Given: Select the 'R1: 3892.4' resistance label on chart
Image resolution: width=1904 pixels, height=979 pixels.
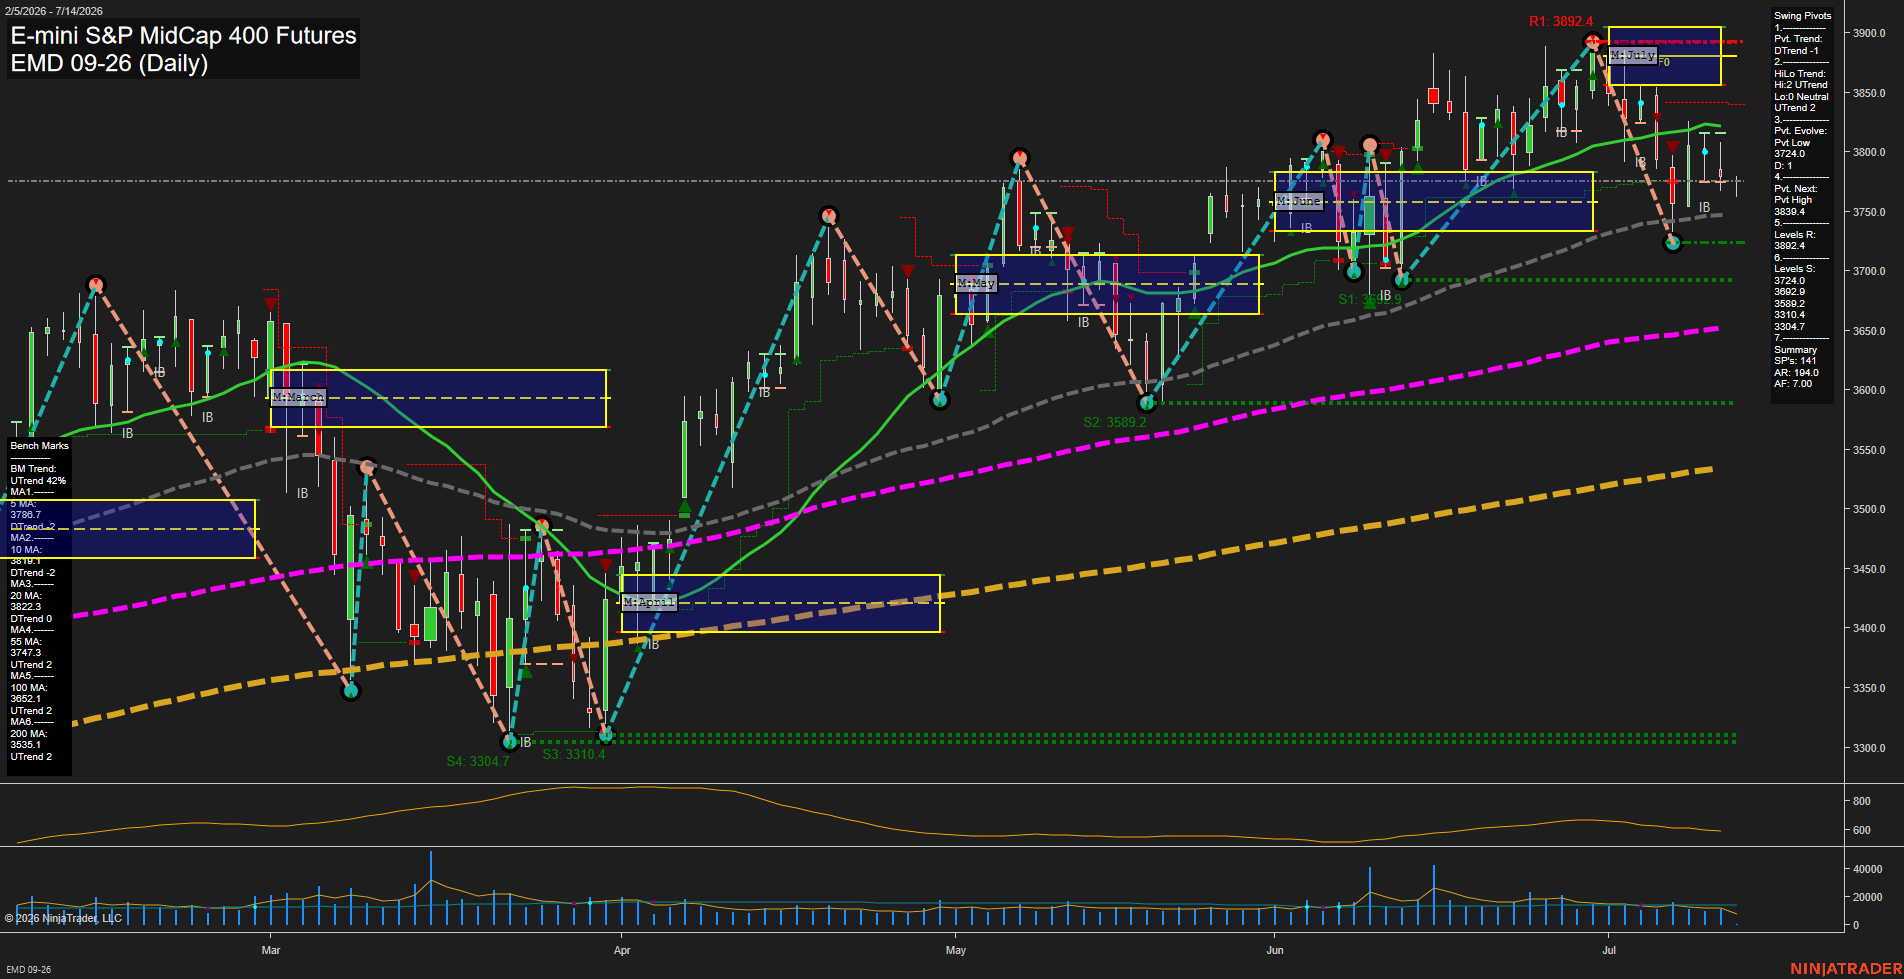Looking at the screenshot, I should [x=1561, y=21].
